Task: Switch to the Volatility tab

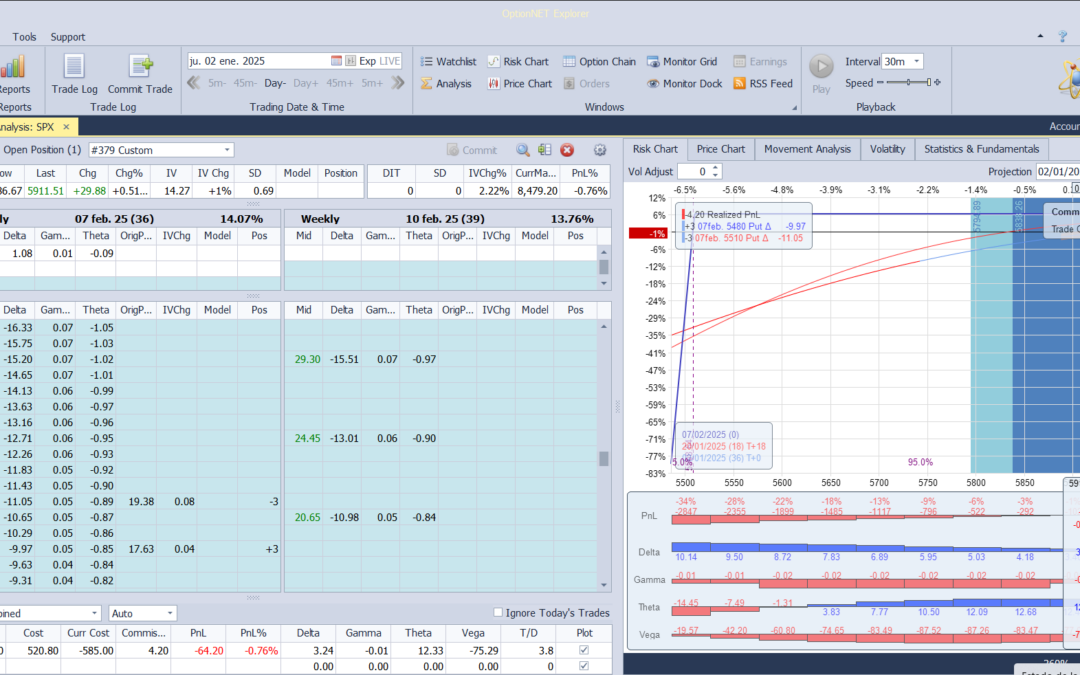Action: (887, 149)
